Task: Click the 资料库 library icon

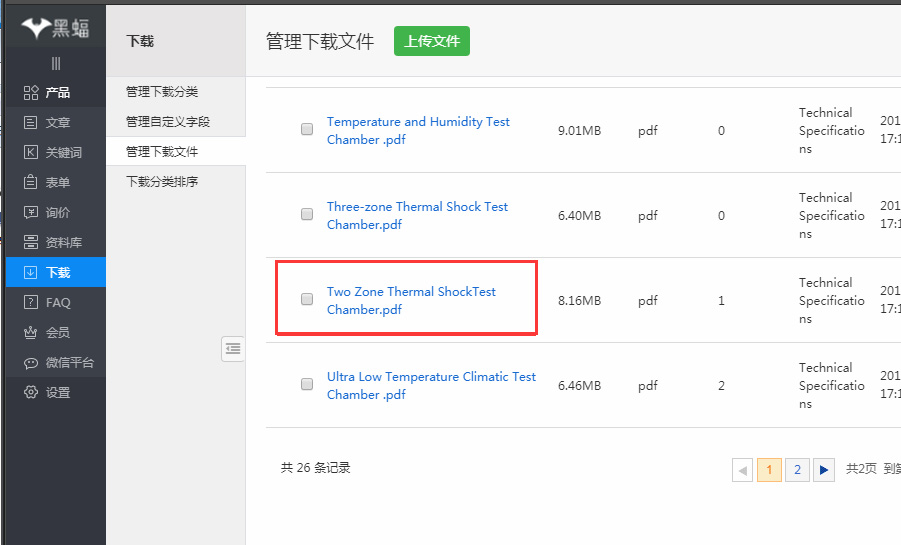Action: (31, 243)
